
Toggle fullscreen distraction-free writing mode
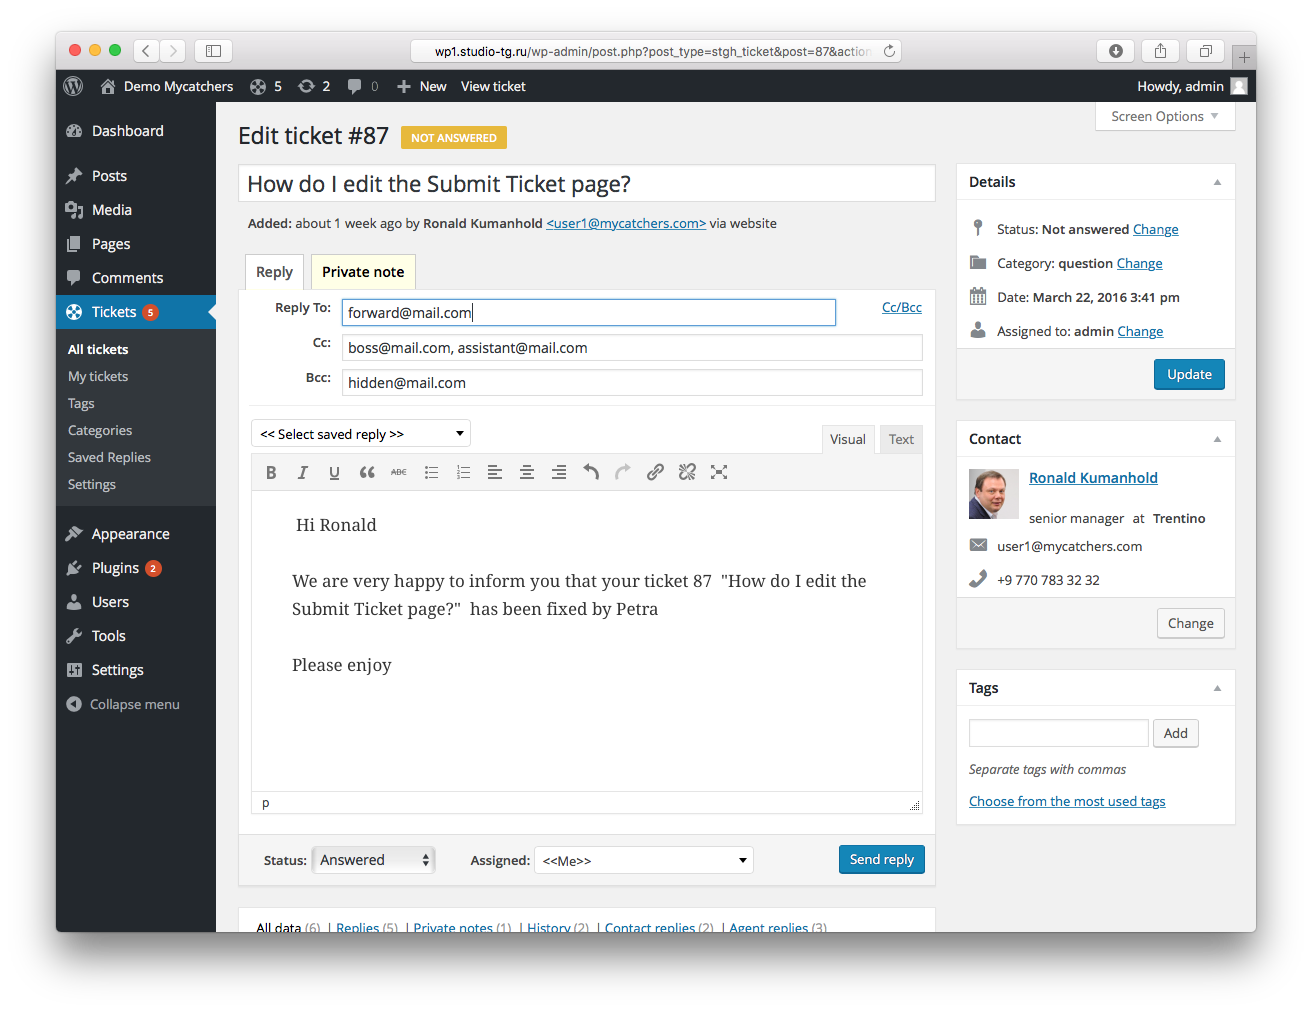click(x=719, y=473)
